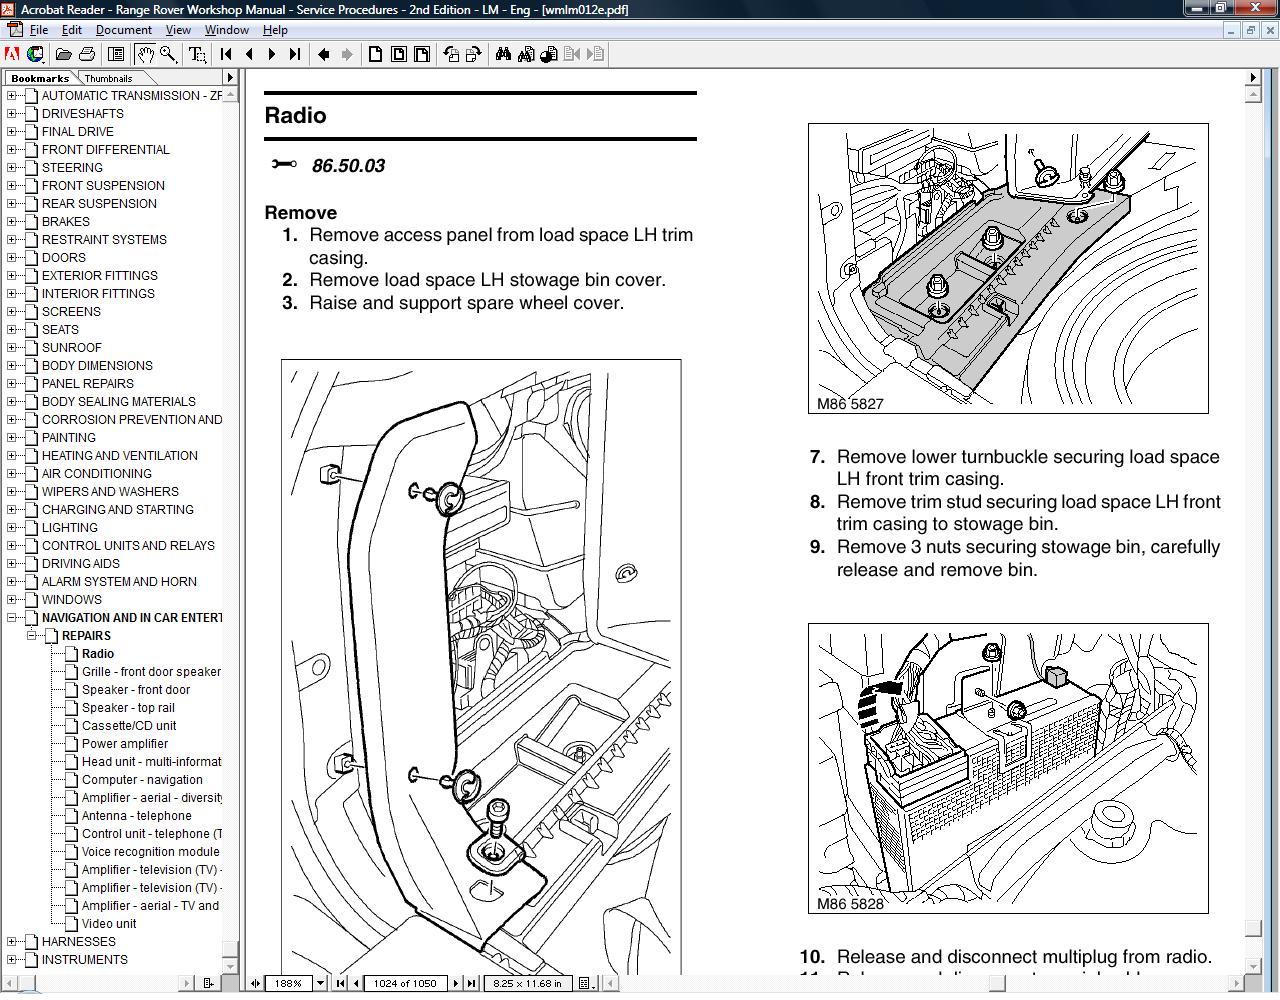The height and width of the screenshot is (1000, 1280).
Task: Click bookmarks panel scroll down arrow
Action: [230, 966]
